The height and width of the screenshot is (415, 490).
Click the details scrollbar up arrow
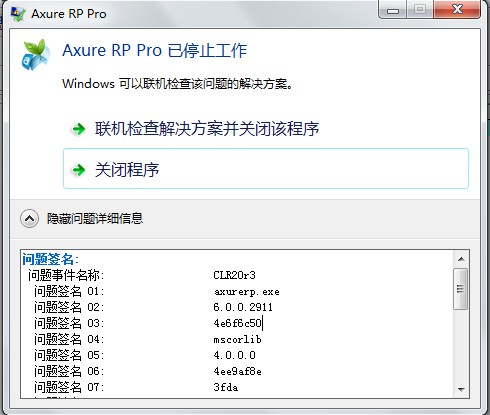click(461, 259)
